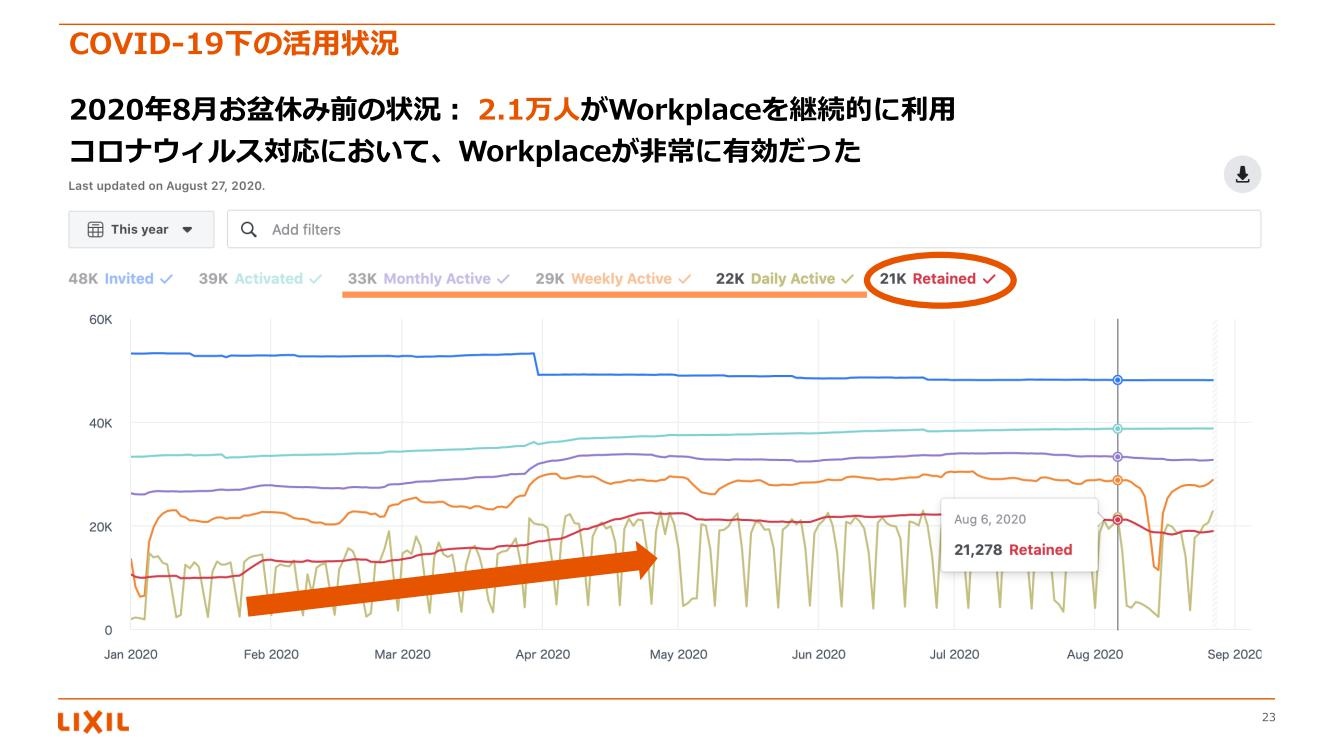Click the Jul 2020 axis label
This screenshot has width=1334, height=750.
coord(954,655)
